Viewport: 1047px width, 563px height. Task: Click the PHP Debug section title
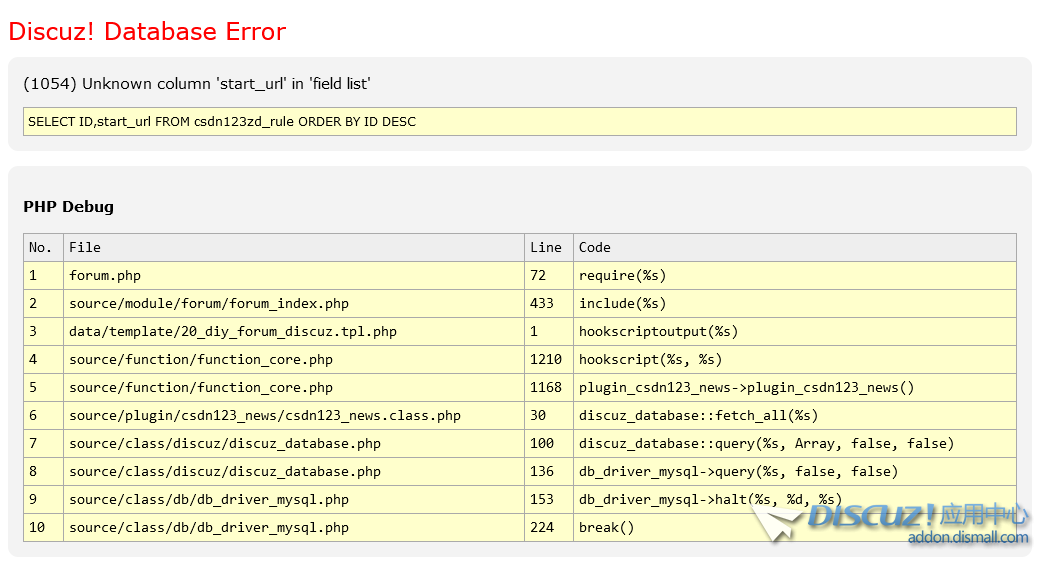[x=68, y=207]
